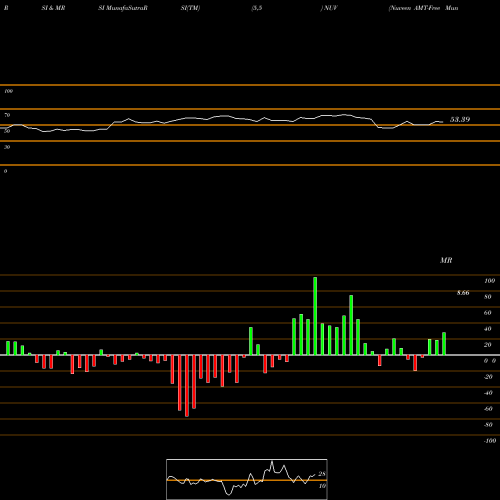This screenshot has width=500, height=500.
Task: Click the deepest red MR histogram bar
Action: 187,386
